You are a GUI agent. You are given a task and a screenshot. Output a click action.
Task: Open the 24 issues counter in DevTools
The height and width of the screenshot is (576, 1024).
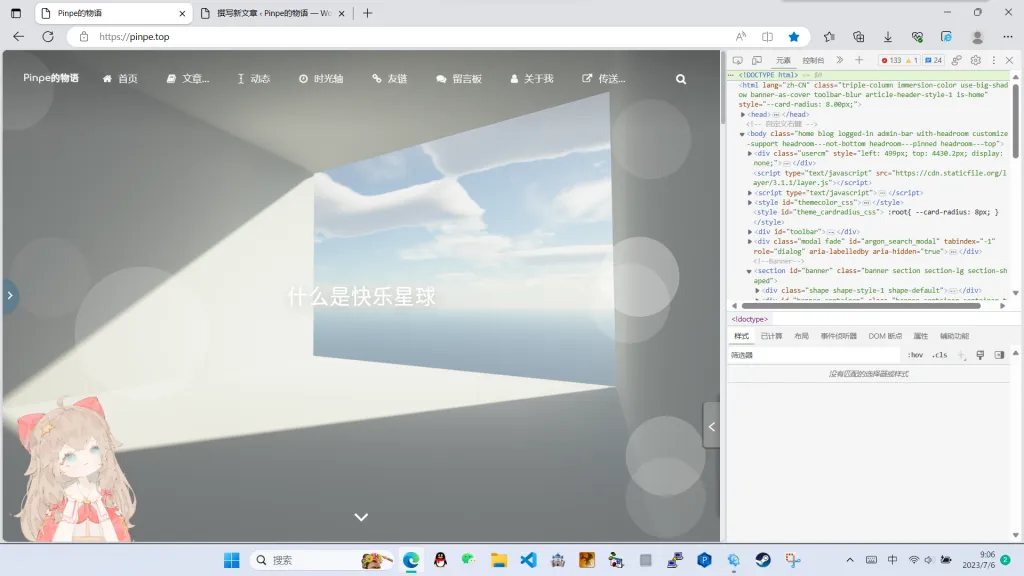tap(933, 60)
